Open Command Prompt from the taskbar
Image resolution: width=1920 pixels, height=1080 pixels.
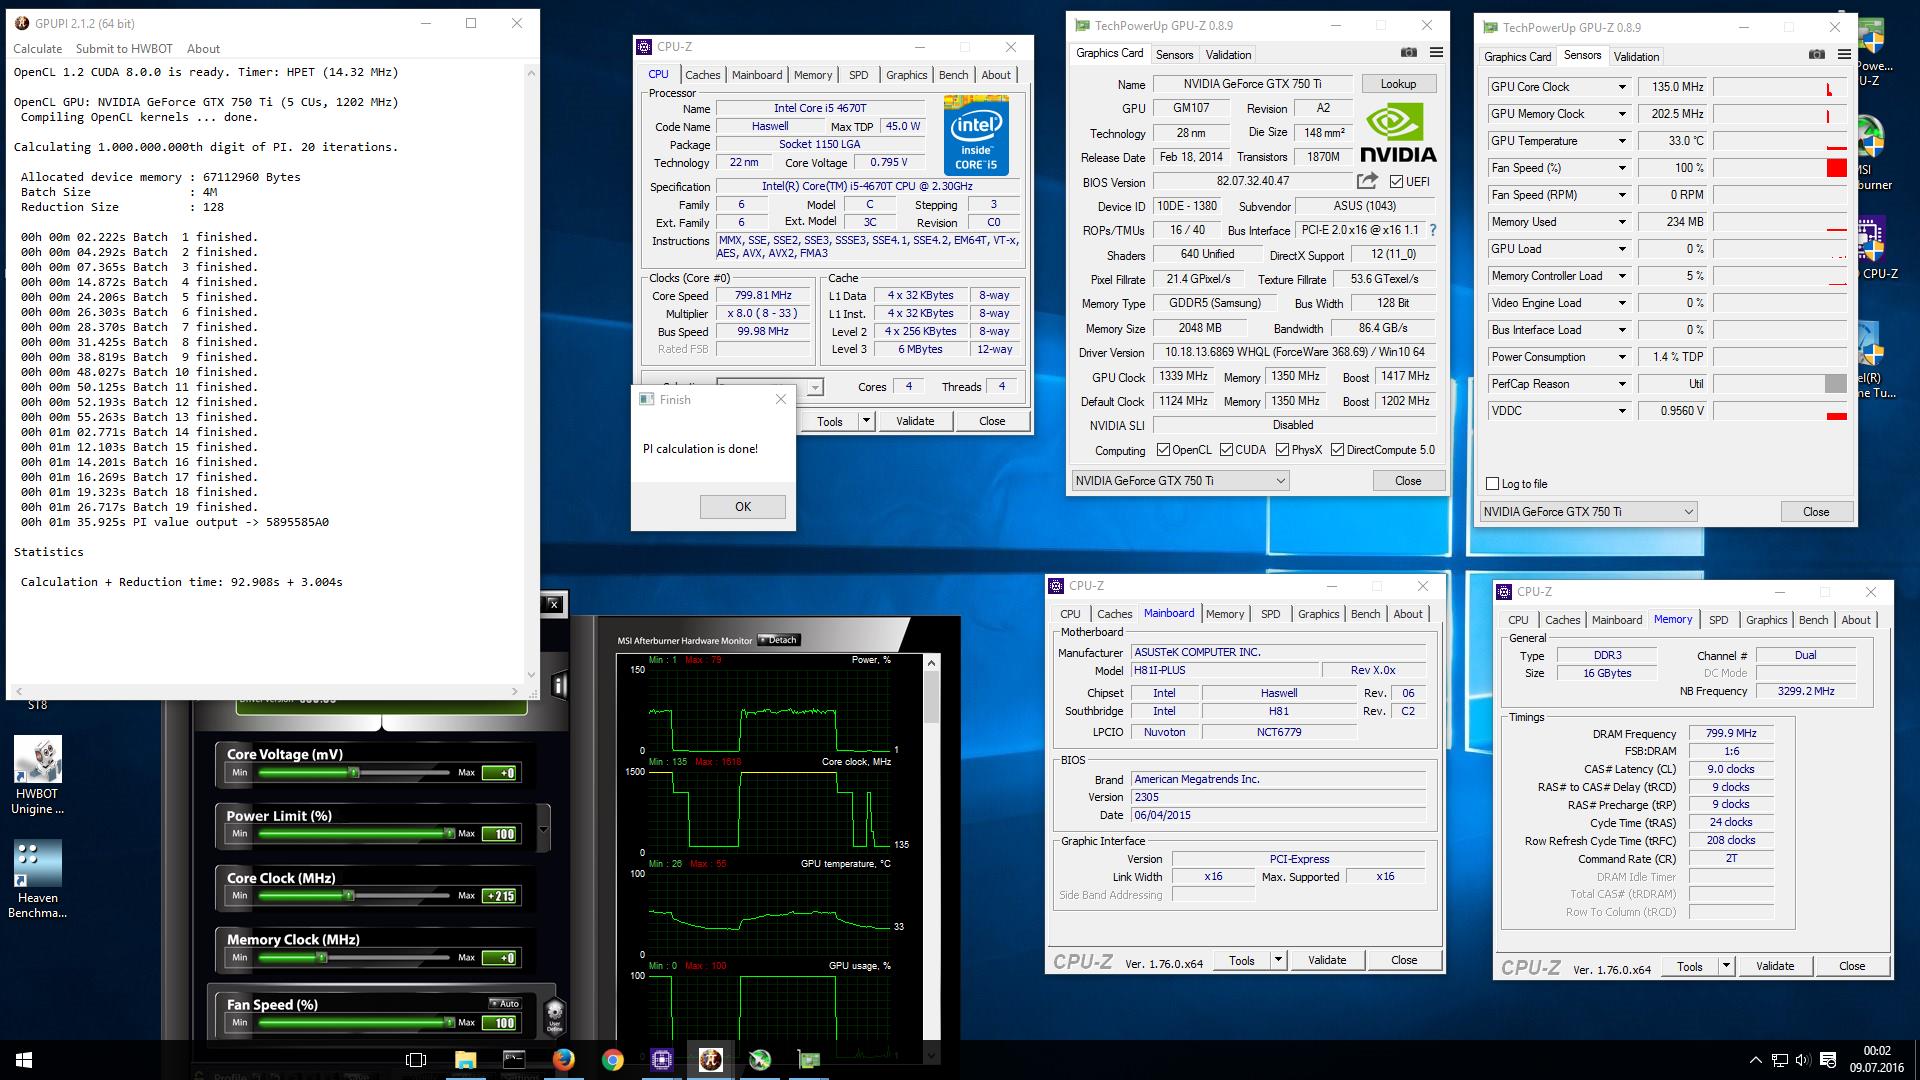[514, 1060]
